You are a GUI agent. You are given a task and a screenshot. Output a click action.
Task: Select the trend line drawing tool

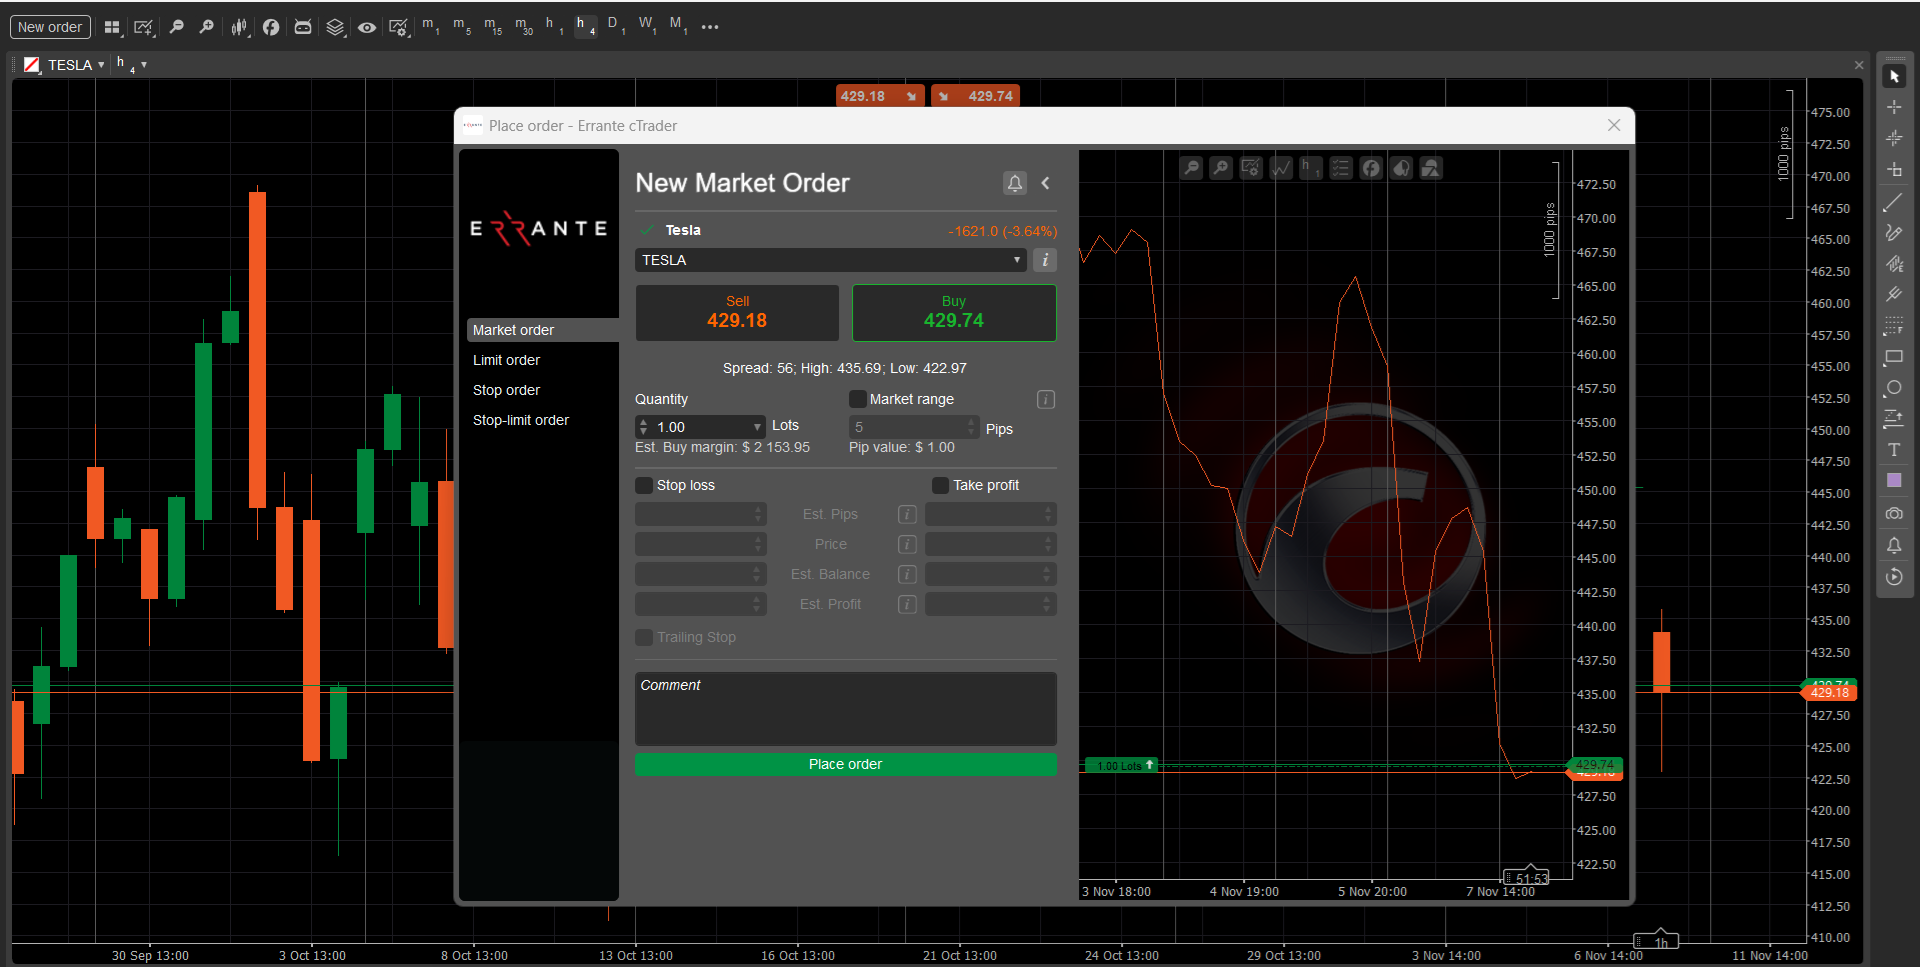pyautogui.click(x=1894, y=202)
